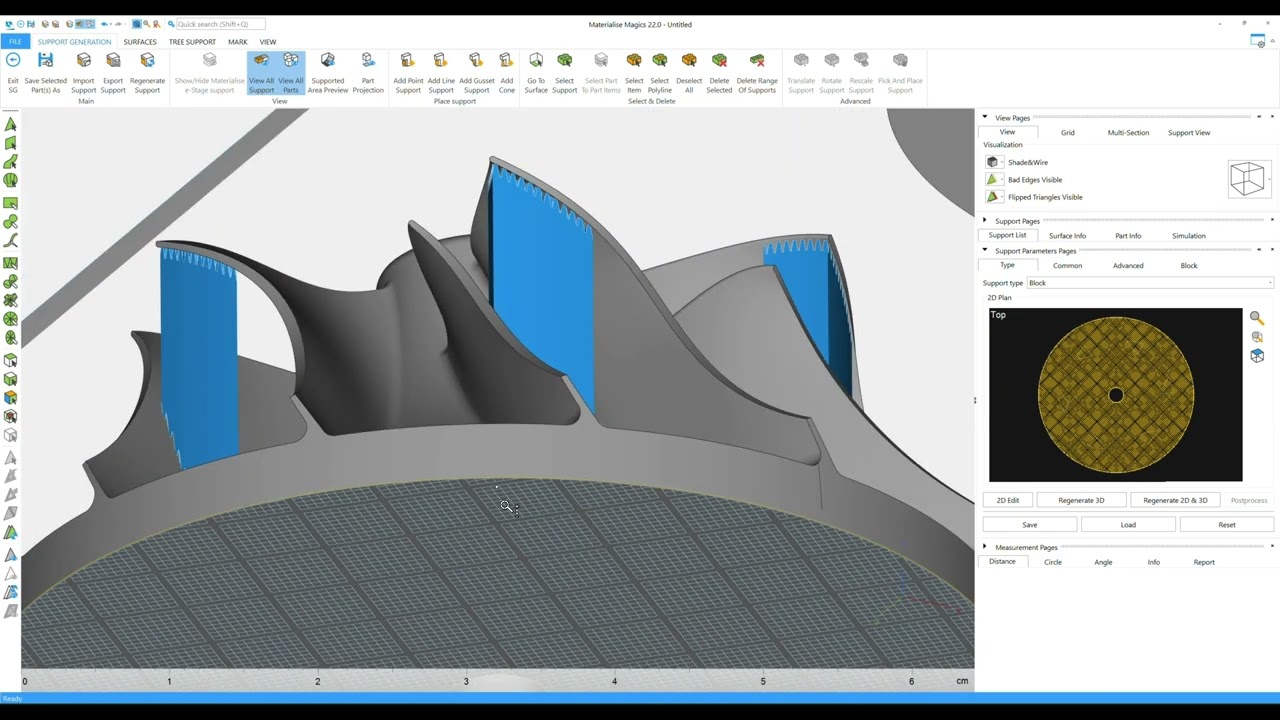Click the 2D Plan top view thumbnail
Image resolution: width=1280 pixels, height=720 pixels.
click(1116, 395)
